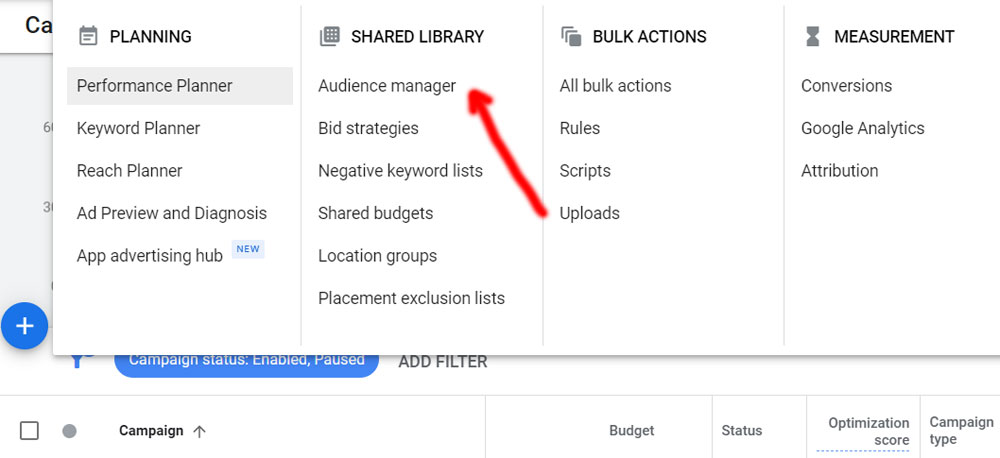This screenshot has width=1000, height=458.
Task: Open Shared budgets
Action: click(376, 213)
